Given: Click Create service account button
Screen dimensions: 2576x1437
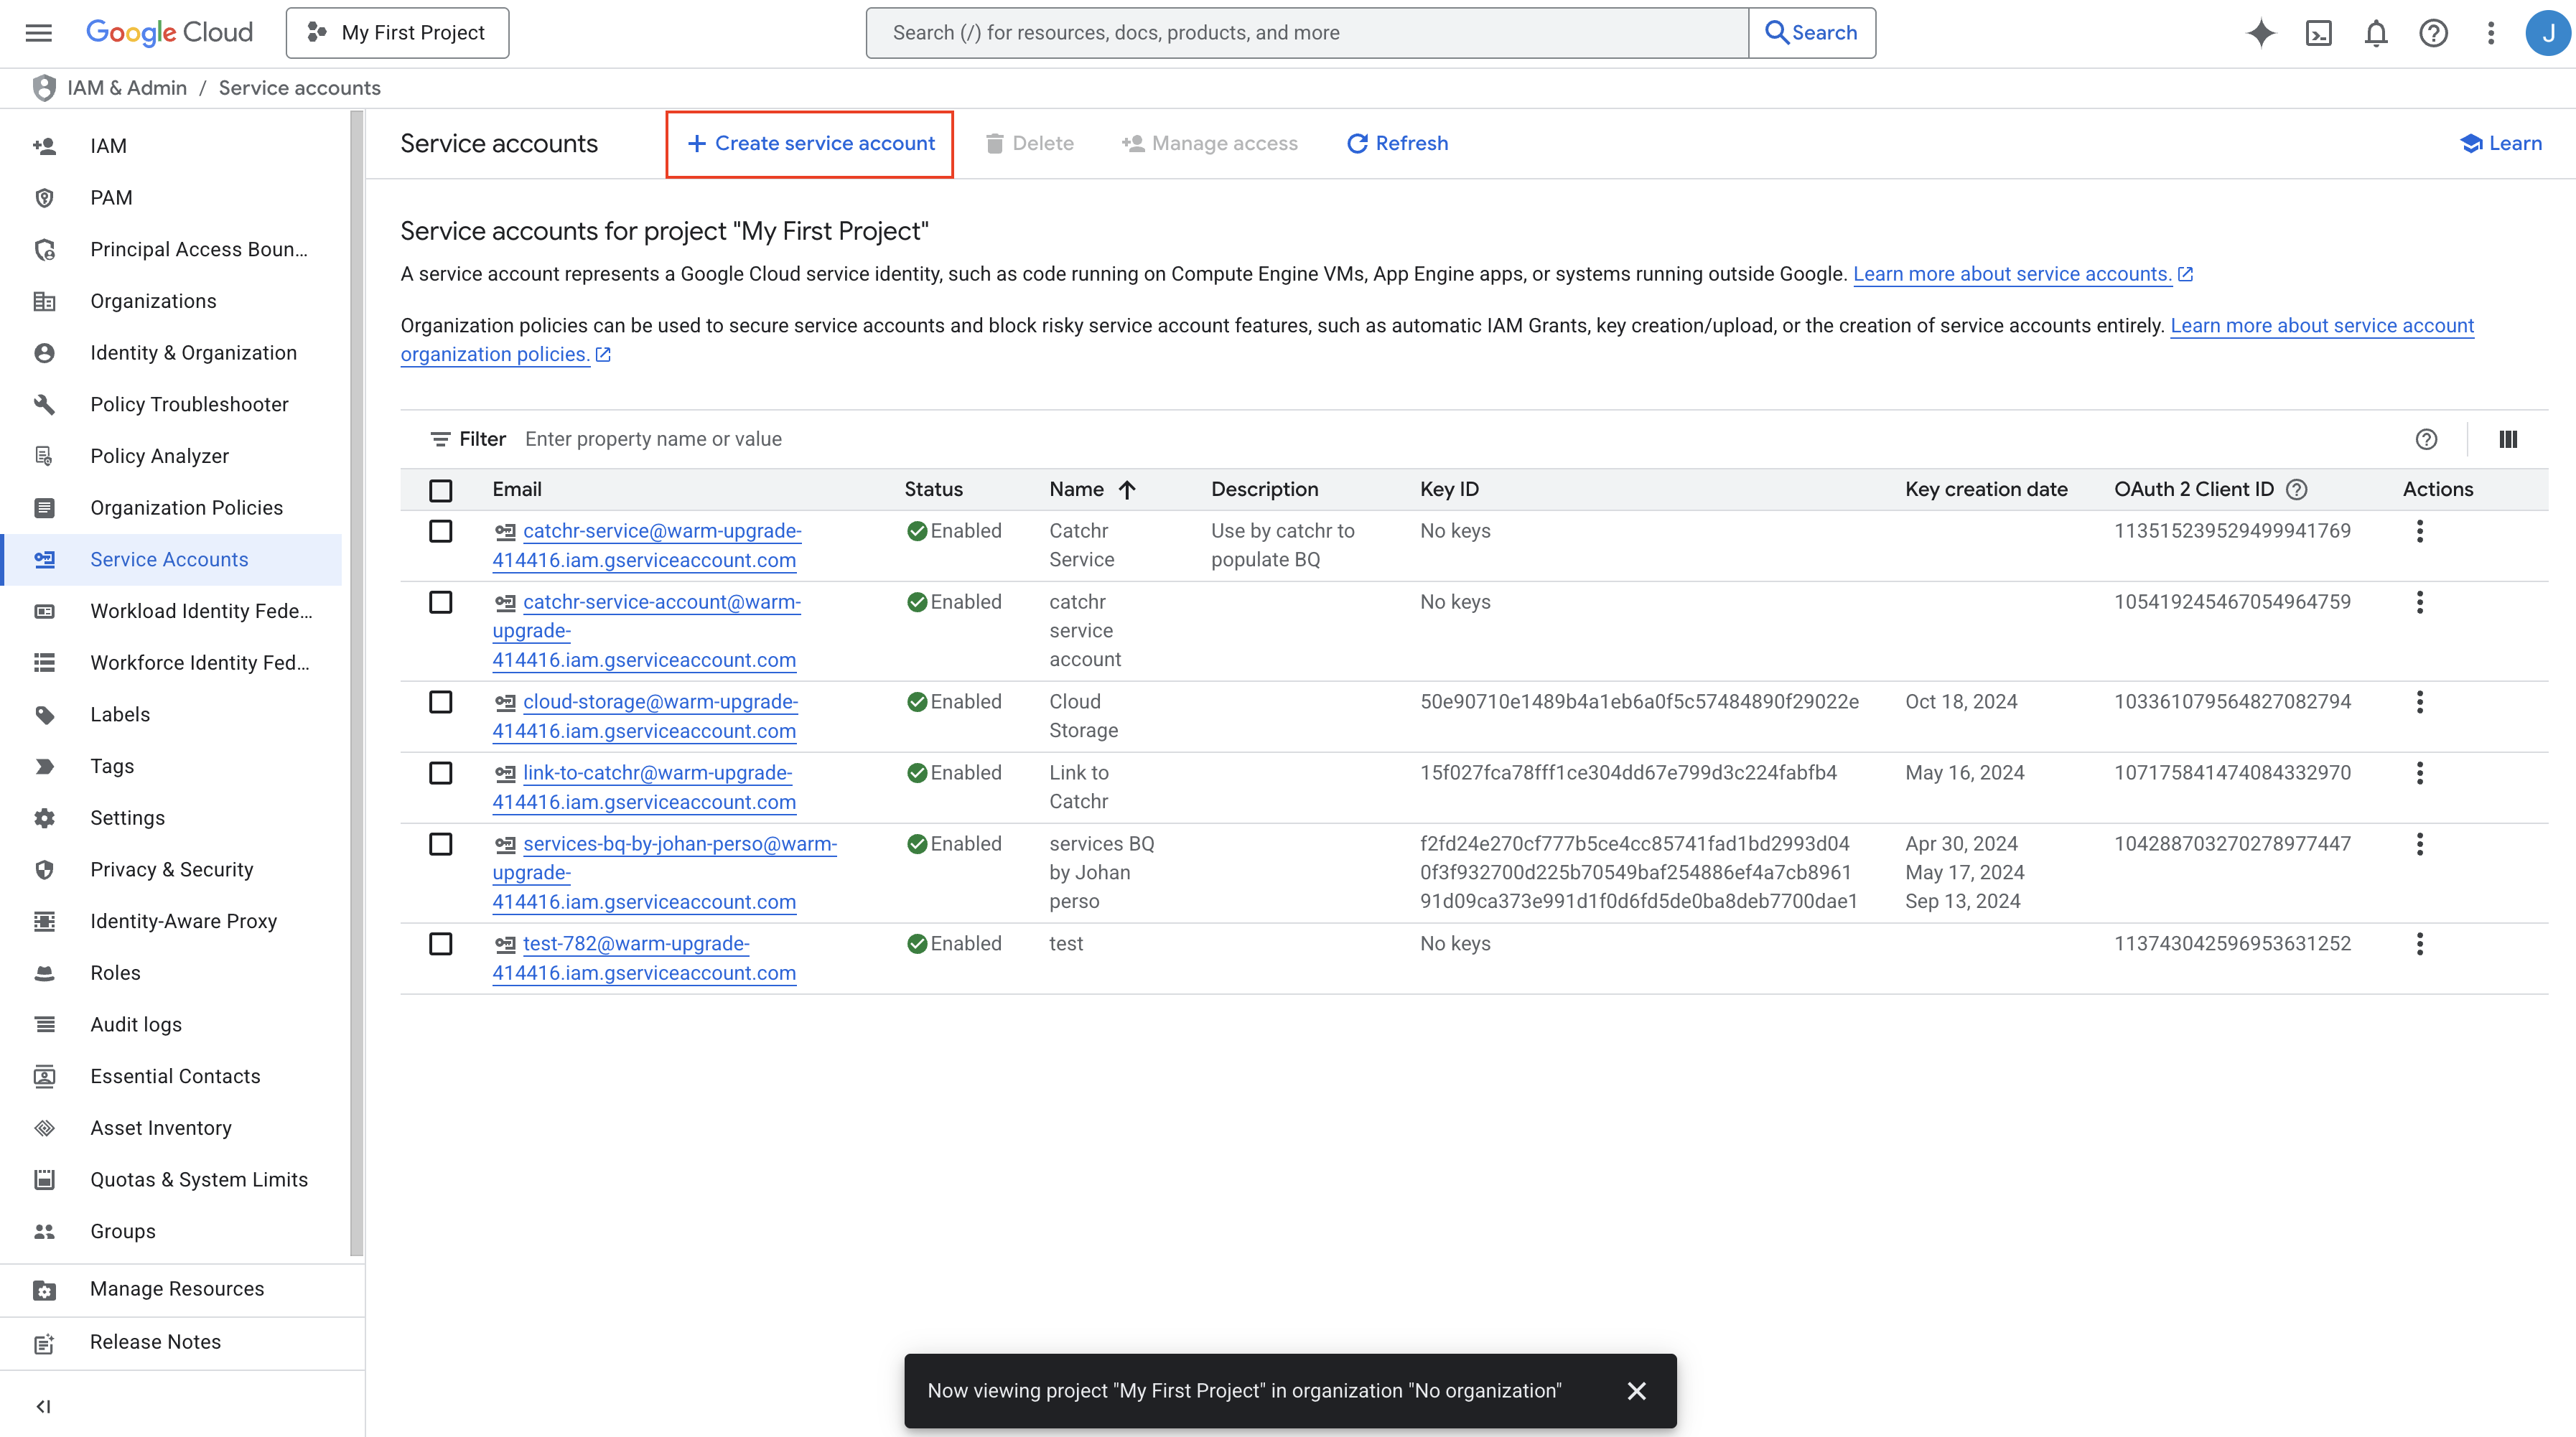Looking at the screenshot, I should click(x=810, y=143).
